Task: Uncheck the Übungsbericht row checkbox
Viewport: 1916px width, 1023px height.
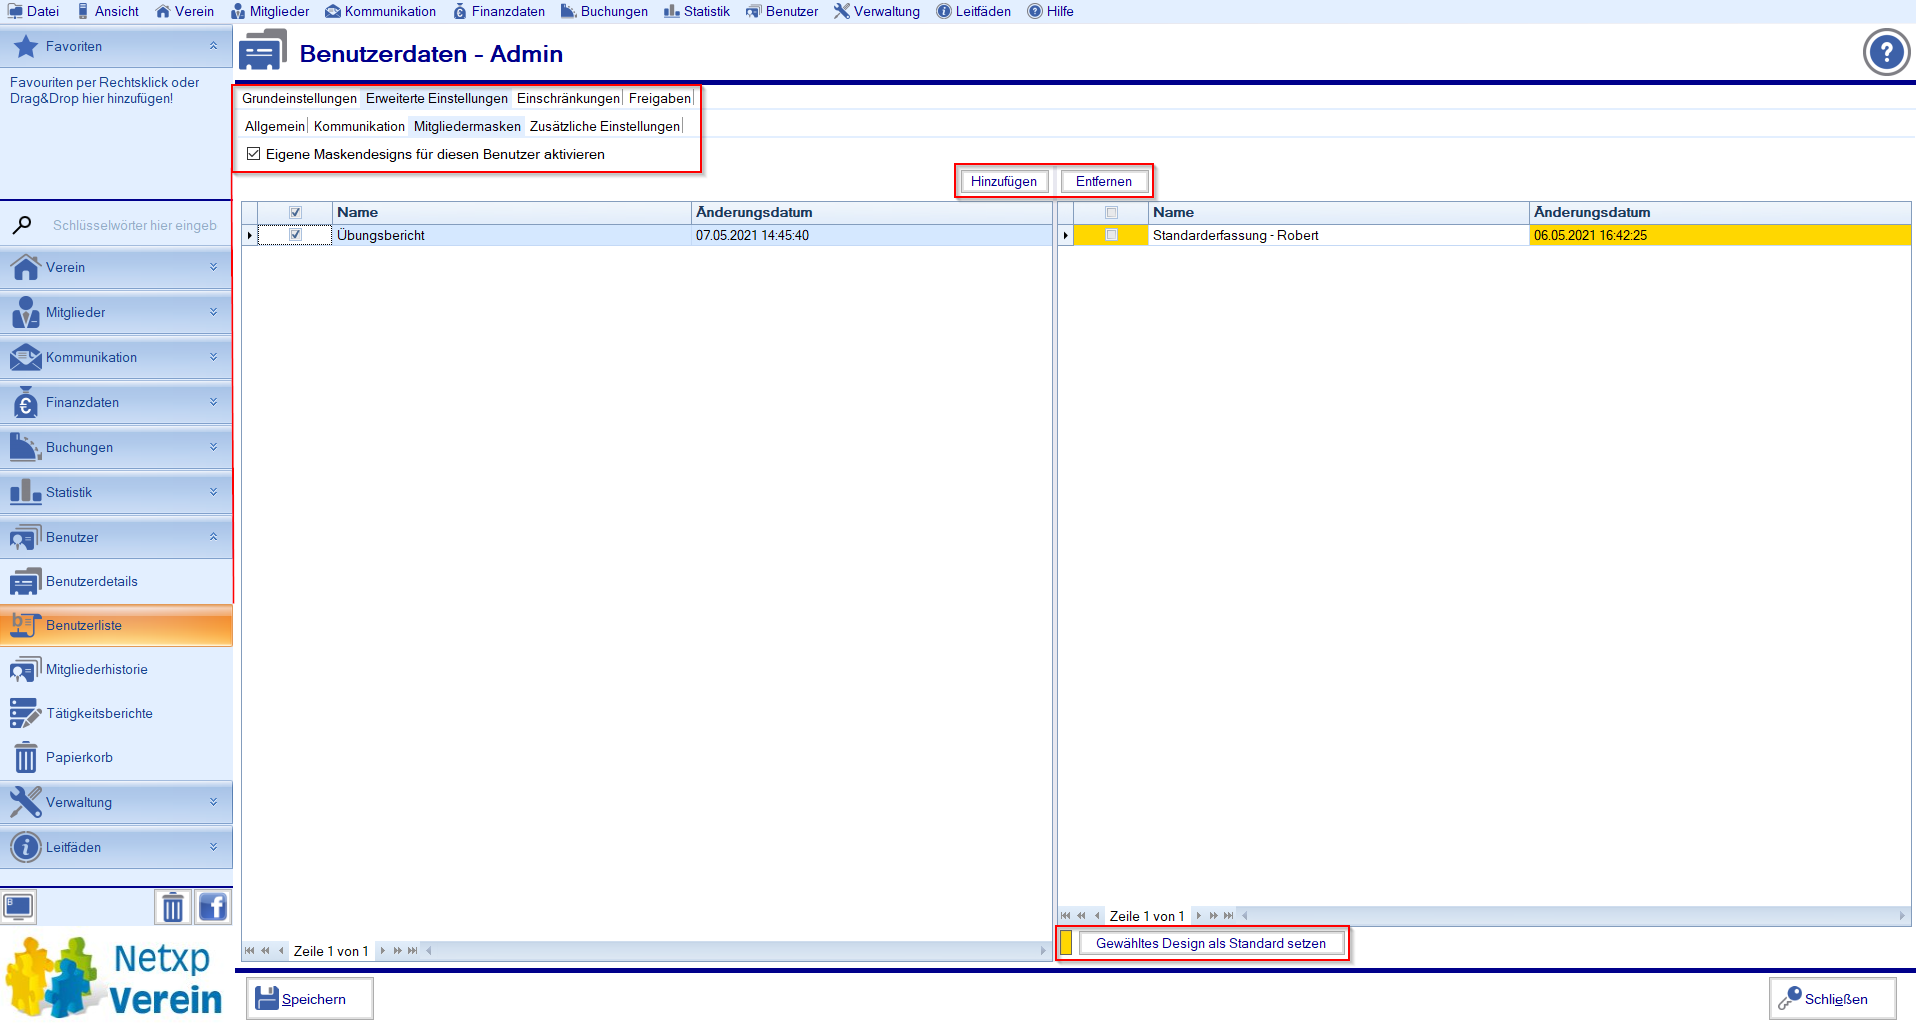Action: [x=295, y=235]
